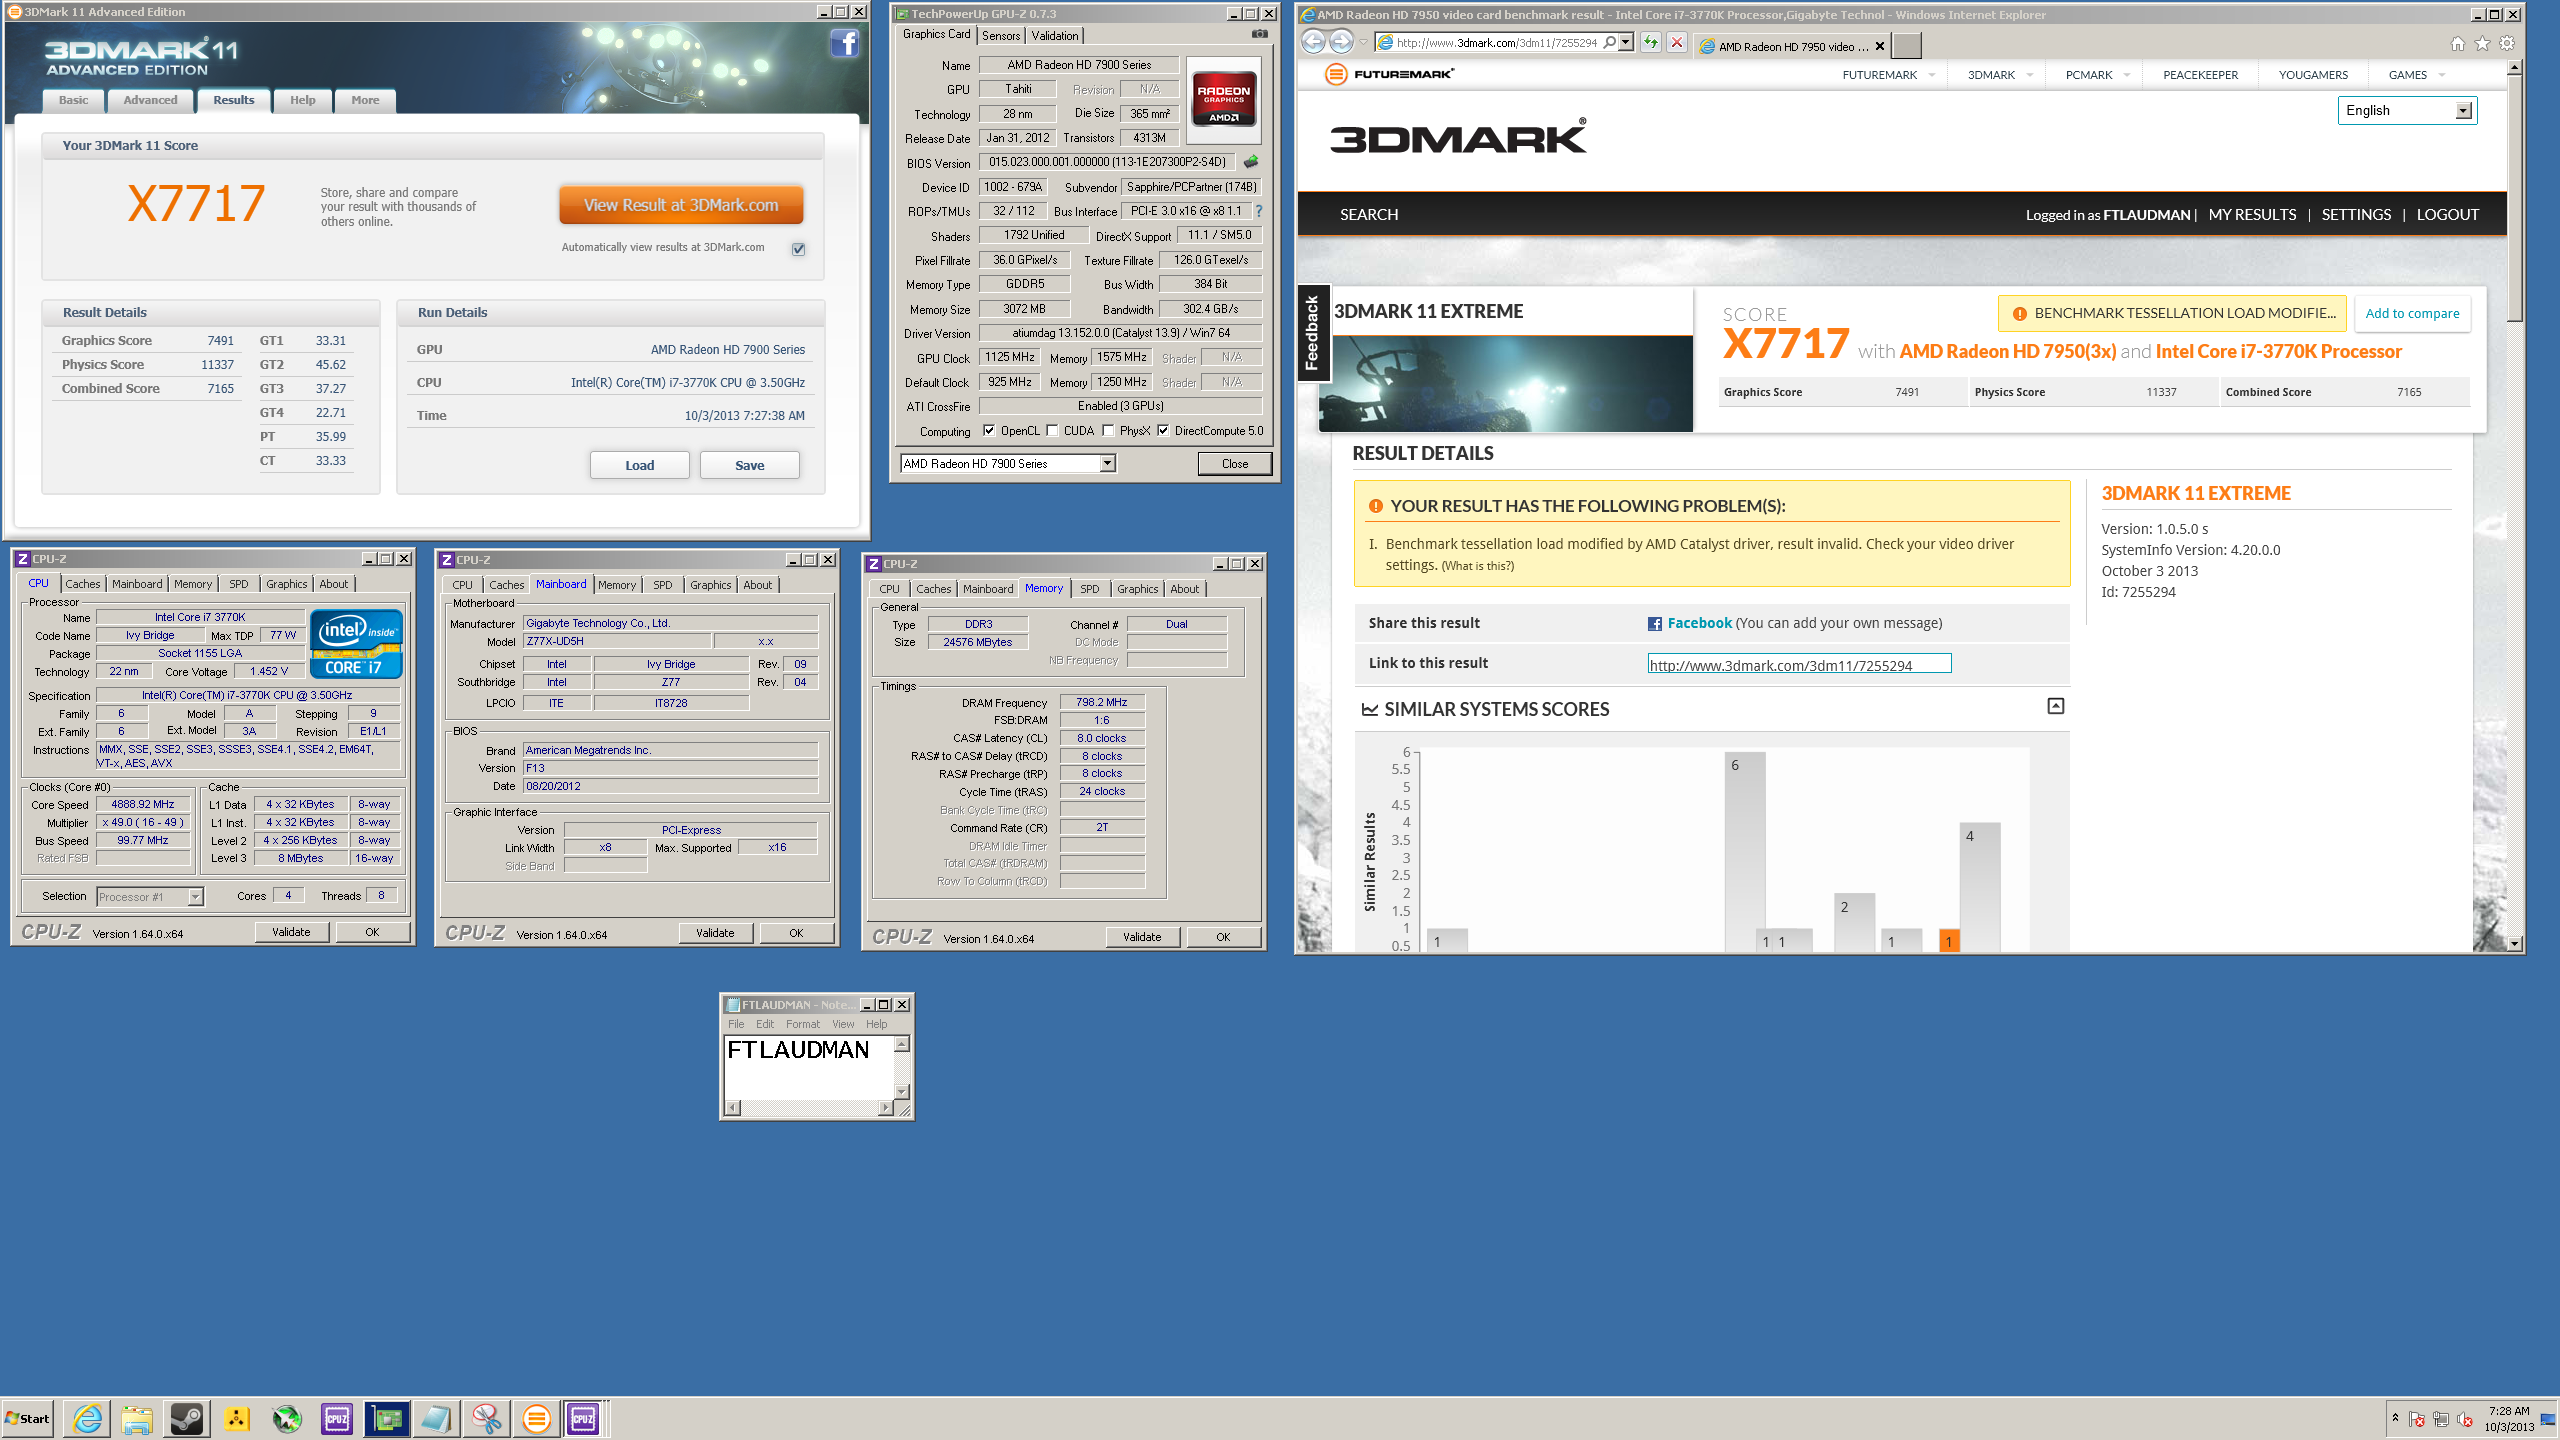Viewport: 2560px width, 1440px height.
Task: Click the 'Add to compare' button
Action: coord(2412,313)
